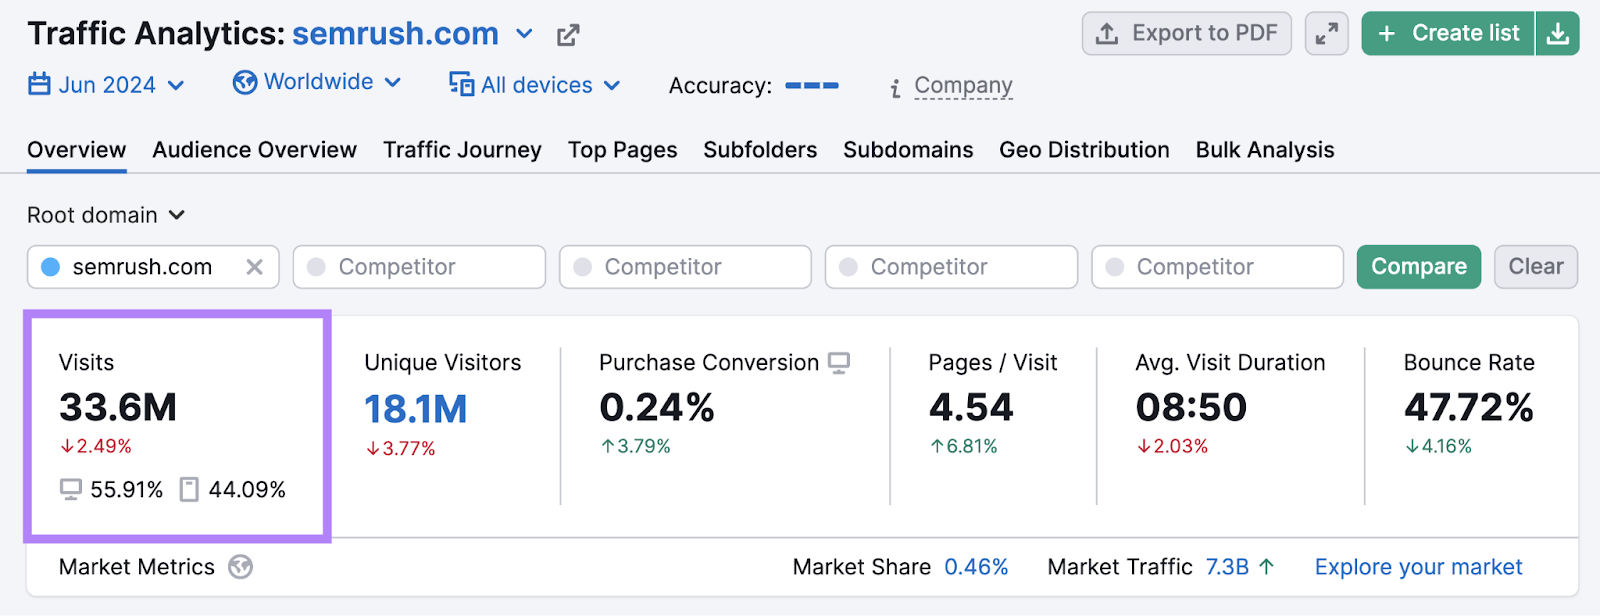
Task: Open the Geo Distribution tab
Action: pos(1084,150)
